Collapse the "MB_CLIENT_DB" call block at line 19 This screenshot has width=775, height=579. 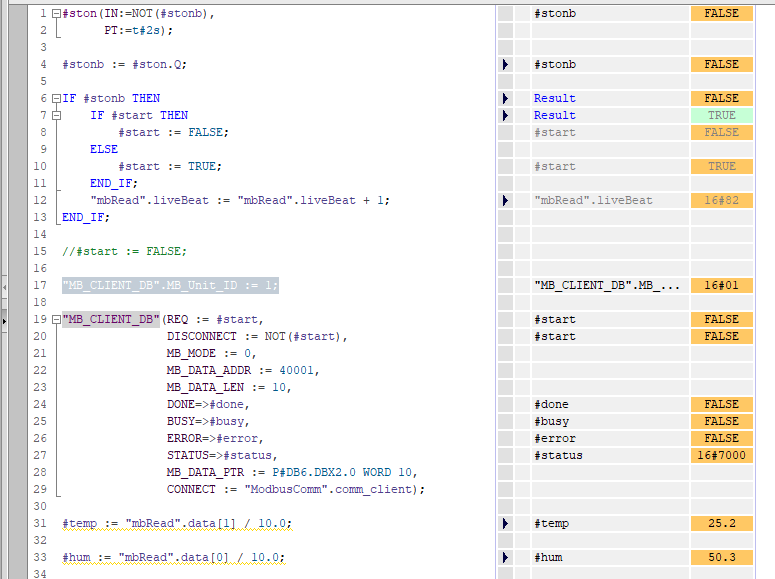[x=56, y=320]
